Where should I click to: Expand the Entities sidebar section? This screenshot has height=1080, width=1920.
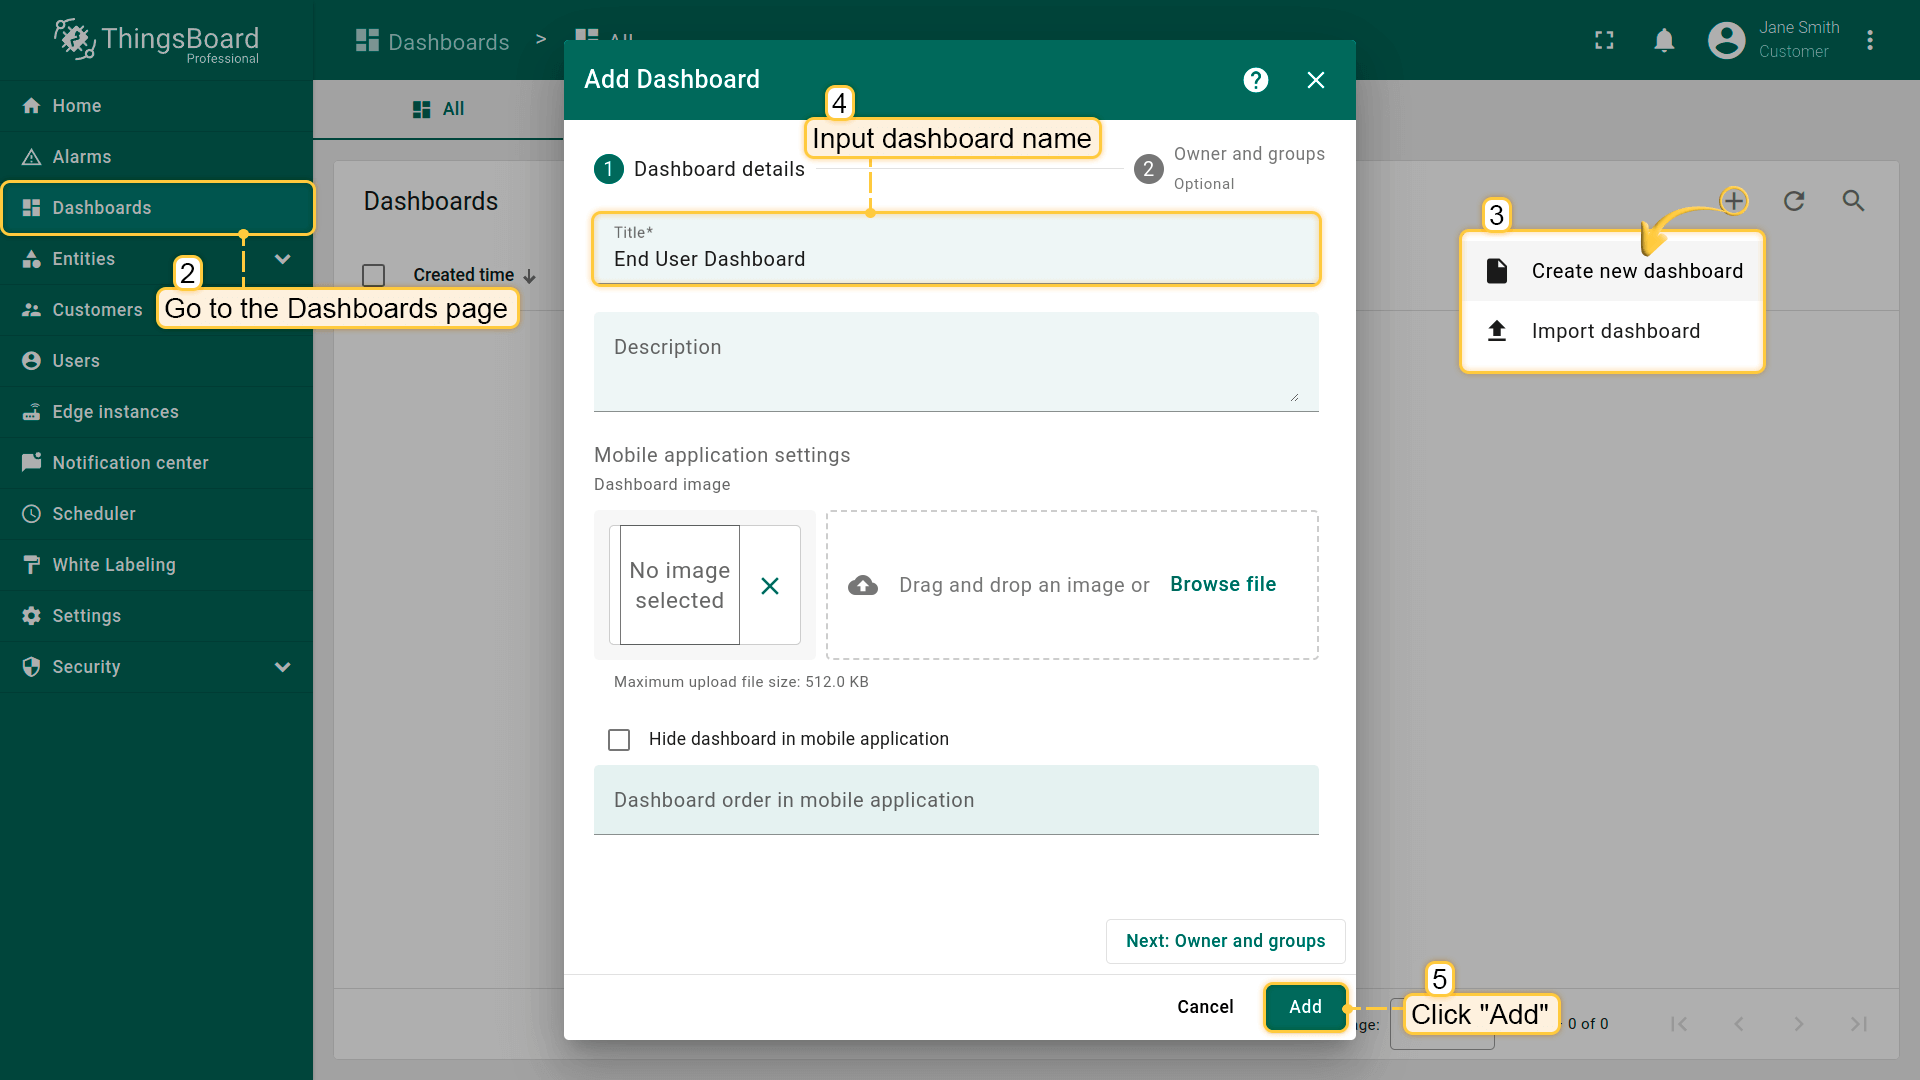(282, 259)
